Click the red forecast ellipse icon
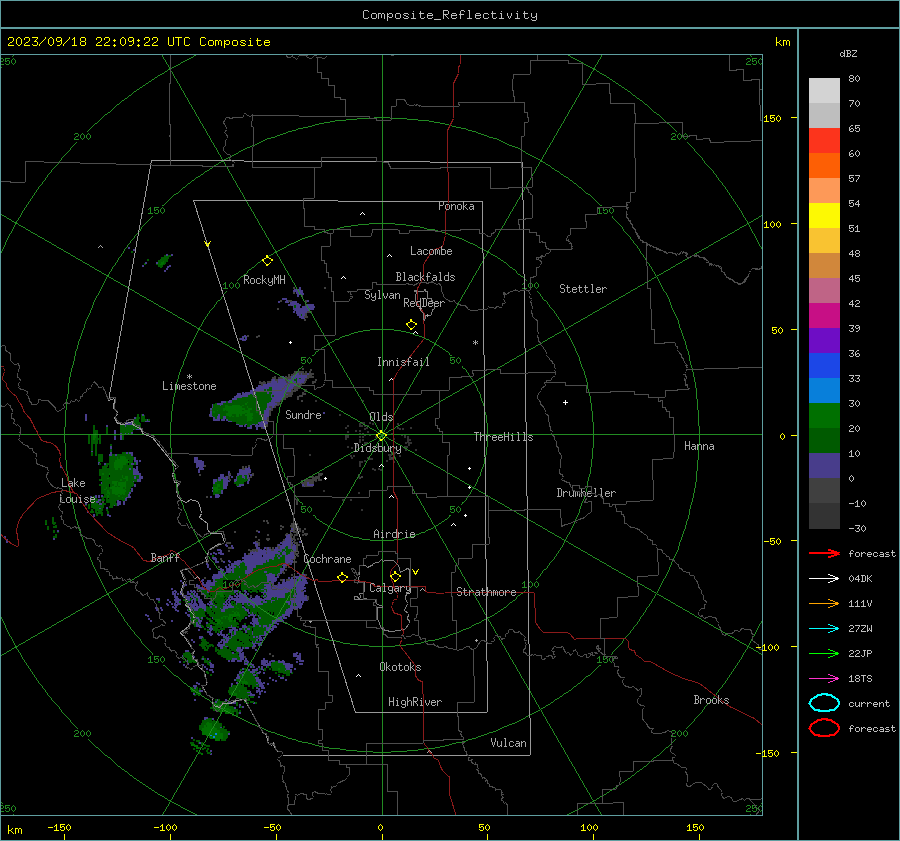The height and width of the screenshot is (841, 900). click(x=824, y=728)
